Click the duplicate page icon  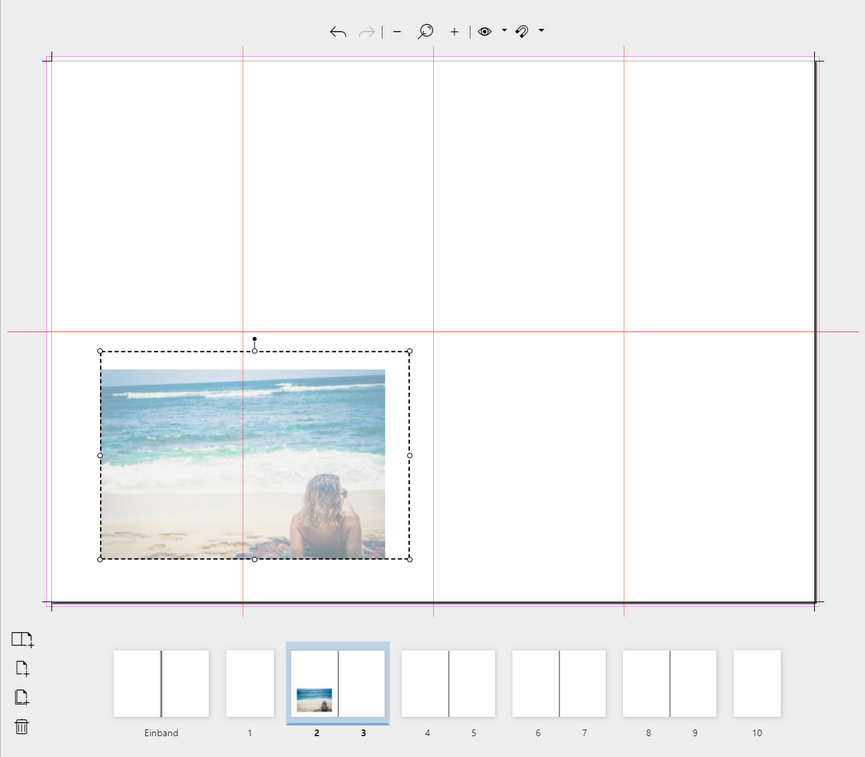pyautogui.click(x=22, y=698)
